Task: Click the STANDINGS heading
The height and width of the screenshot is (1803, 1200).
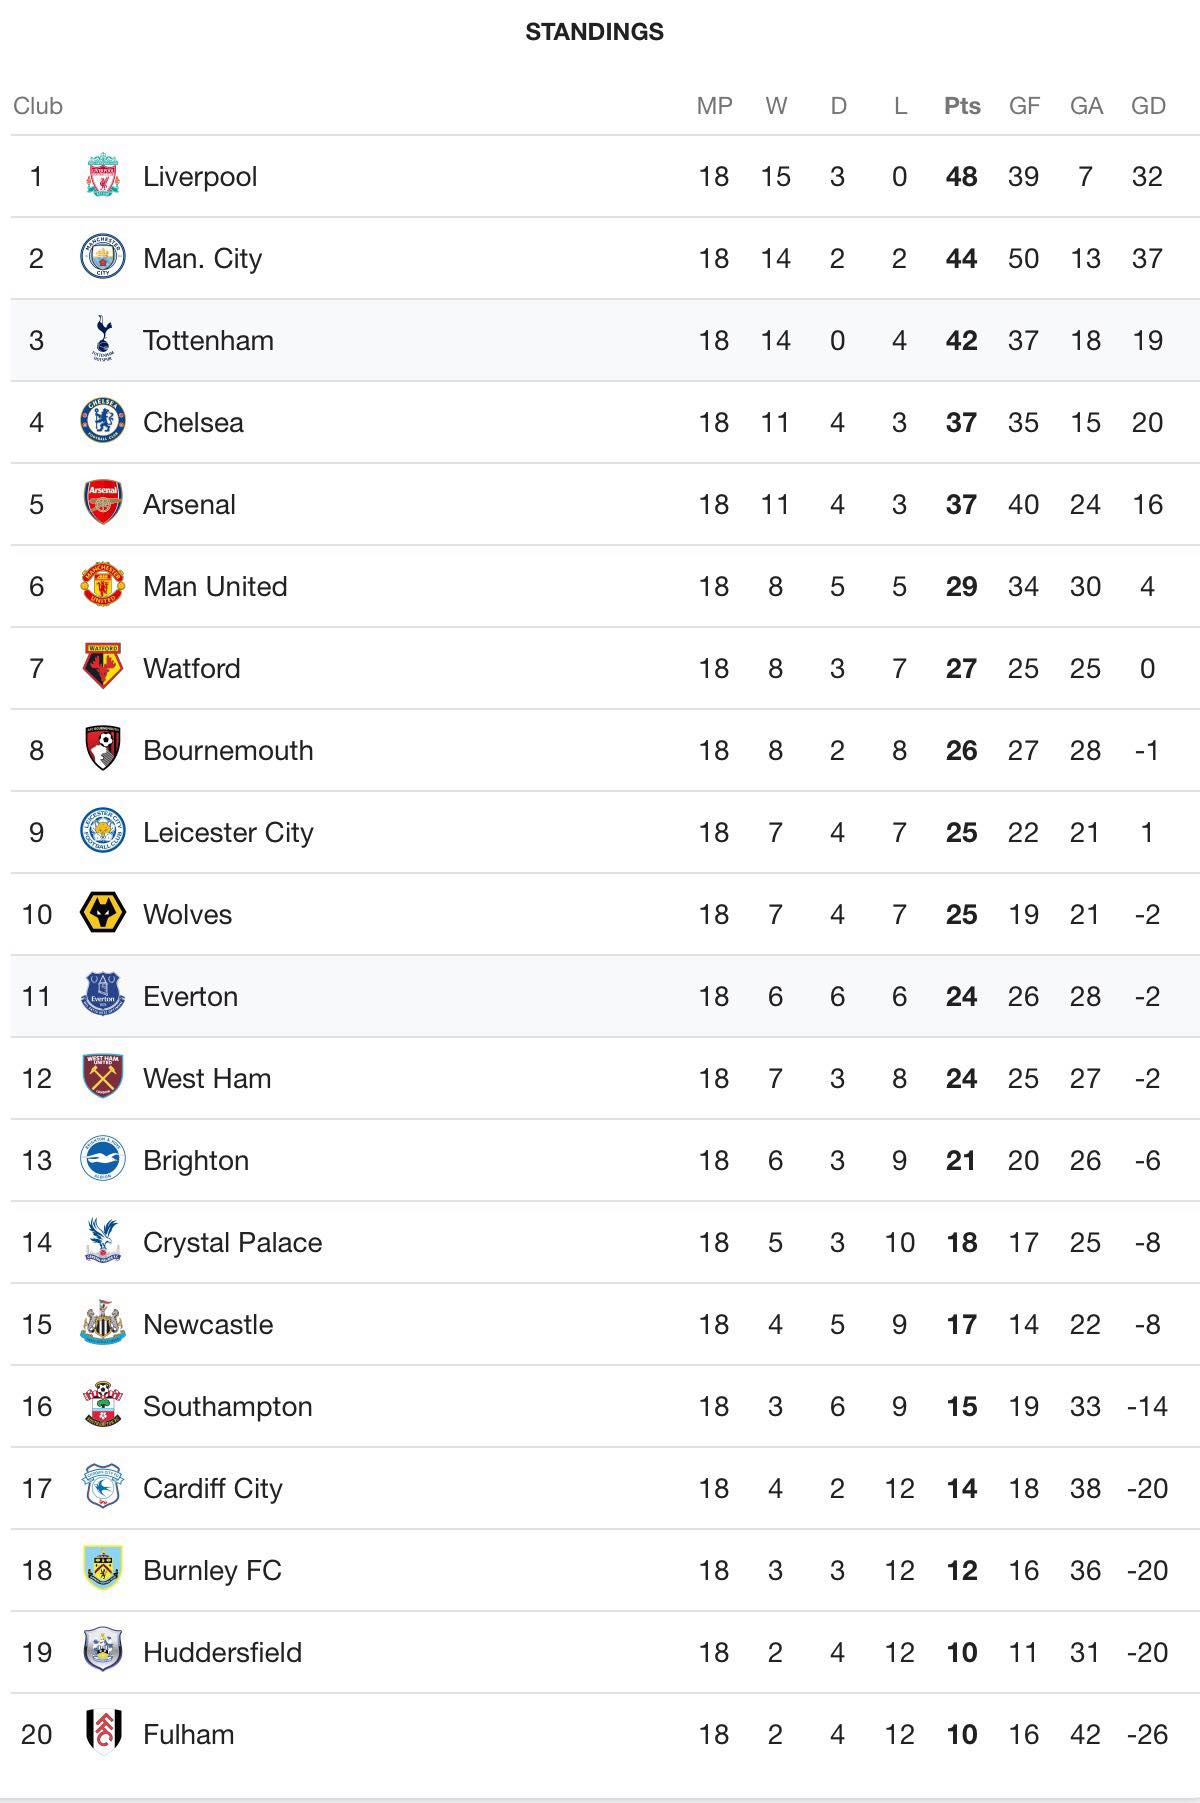Action: 594,32
